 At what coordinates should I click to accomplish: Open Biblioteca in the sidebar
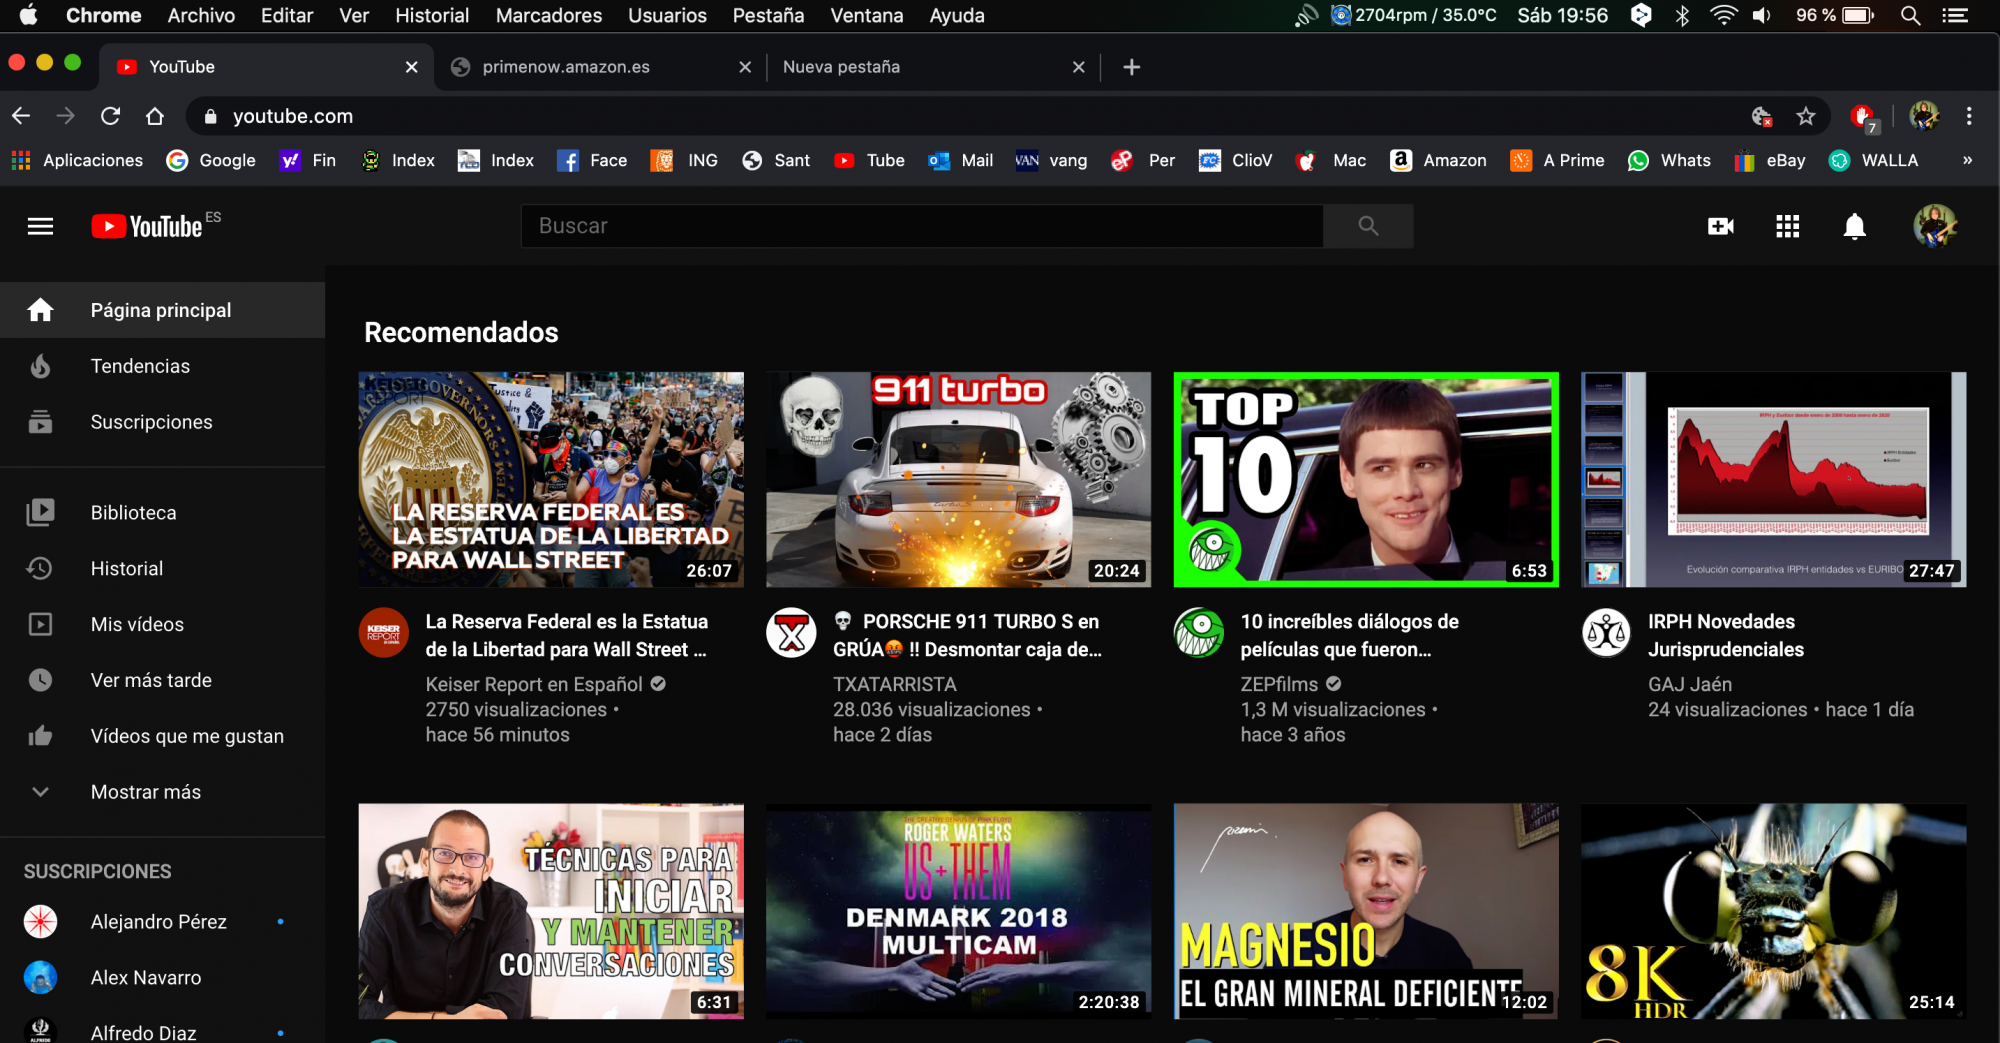[162, 512]
